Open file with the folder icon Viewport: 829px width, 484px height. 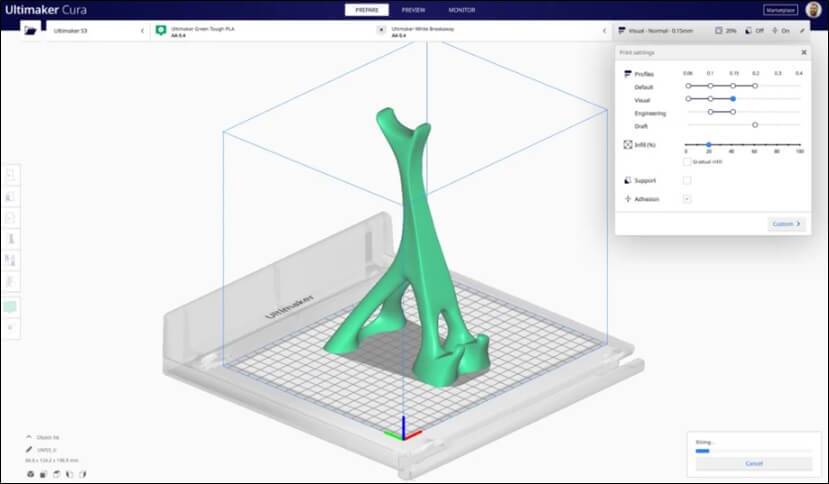pyautogui.click(x=30, y=31)
